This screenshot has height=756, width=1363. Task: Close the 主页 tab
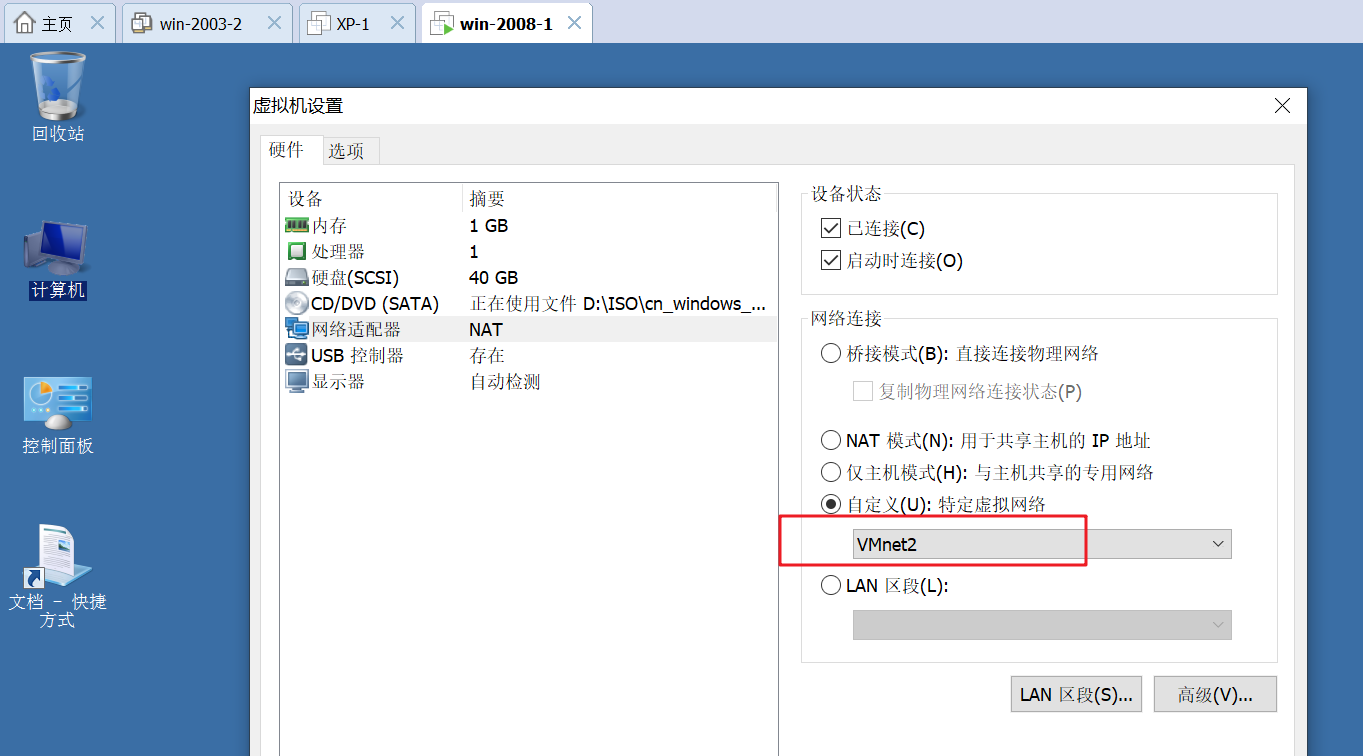tap(97, 23)
